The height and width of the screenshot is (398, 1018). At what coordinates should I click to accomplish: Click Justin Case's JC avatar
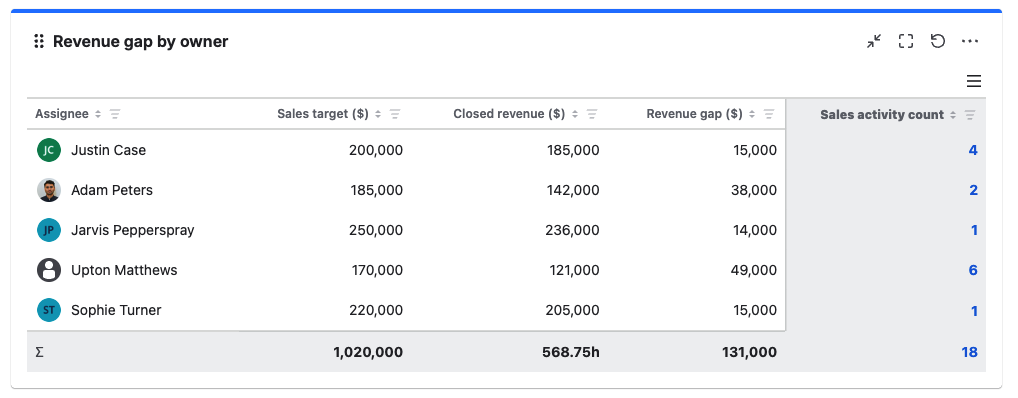point(49,150)
